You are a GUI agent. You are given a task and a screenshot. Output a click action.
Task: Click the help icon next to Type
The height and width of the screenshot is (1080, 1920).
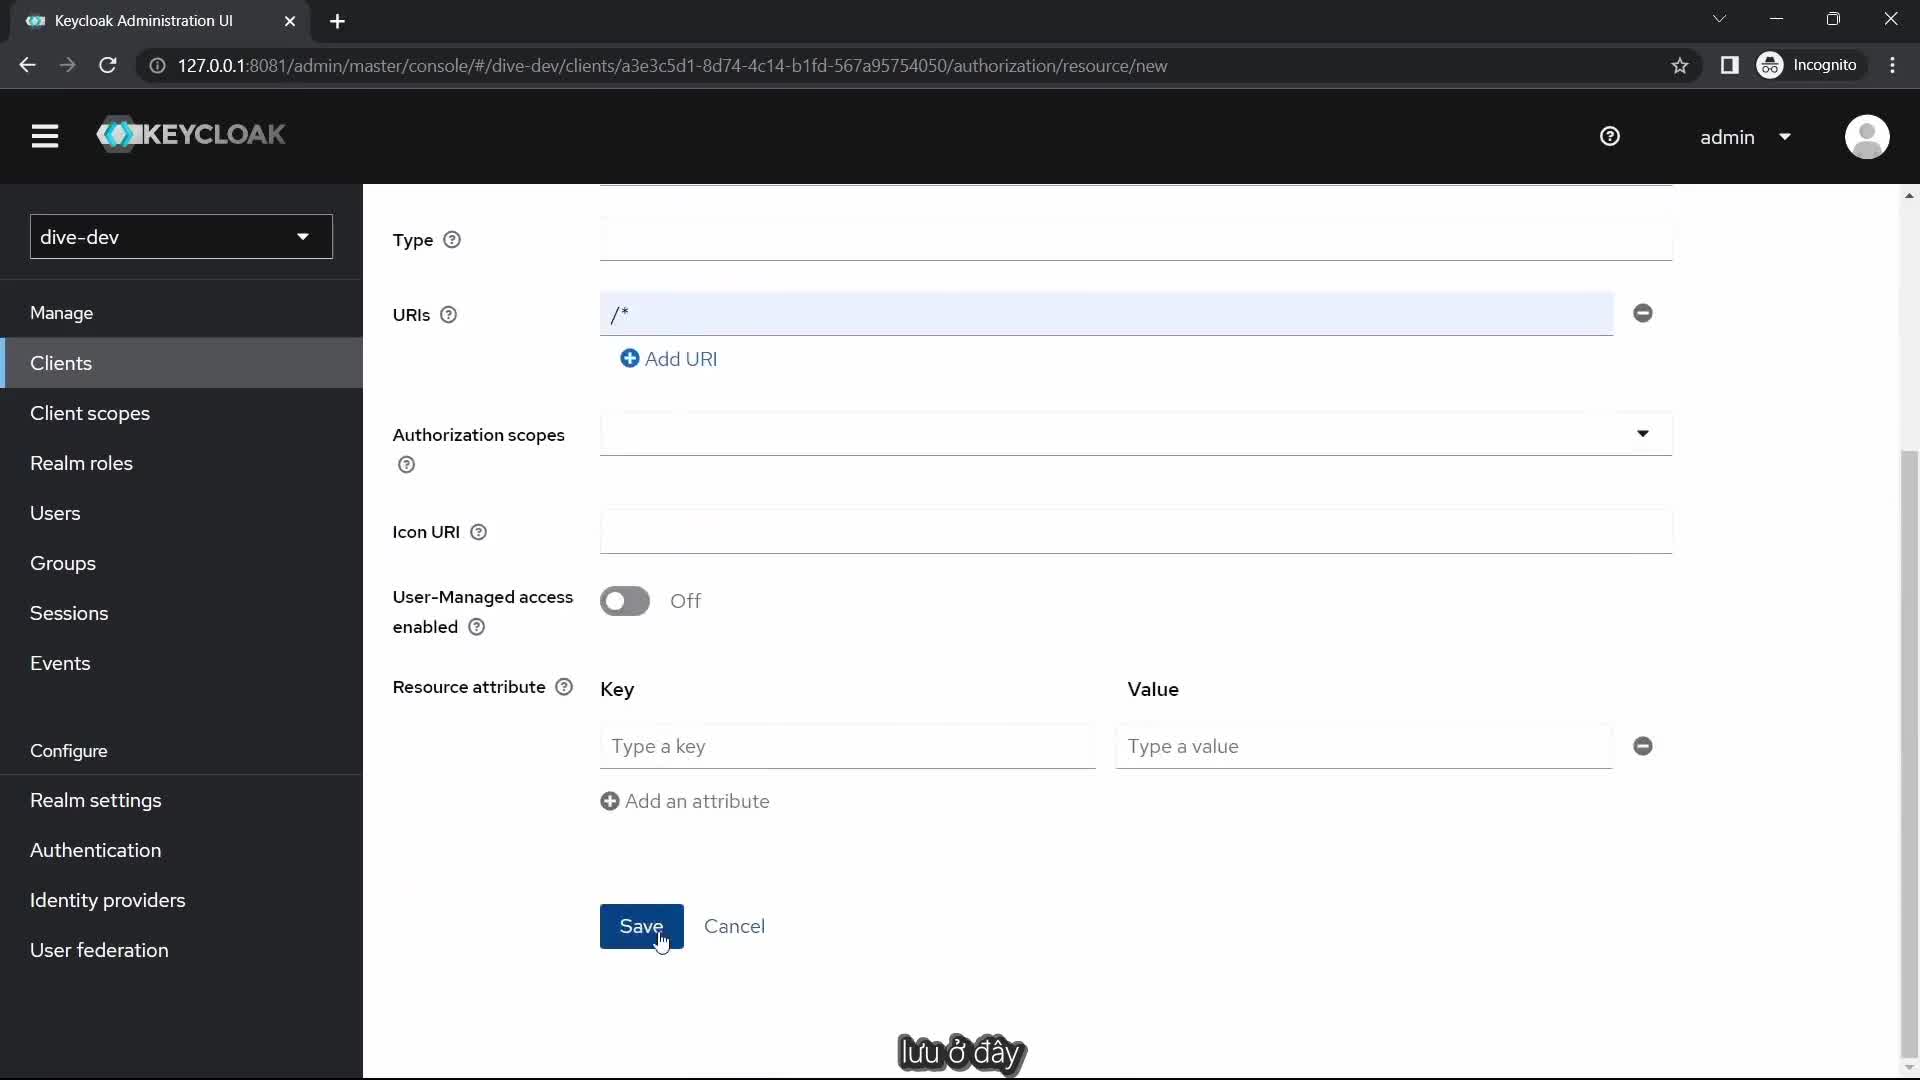[452, 240]
